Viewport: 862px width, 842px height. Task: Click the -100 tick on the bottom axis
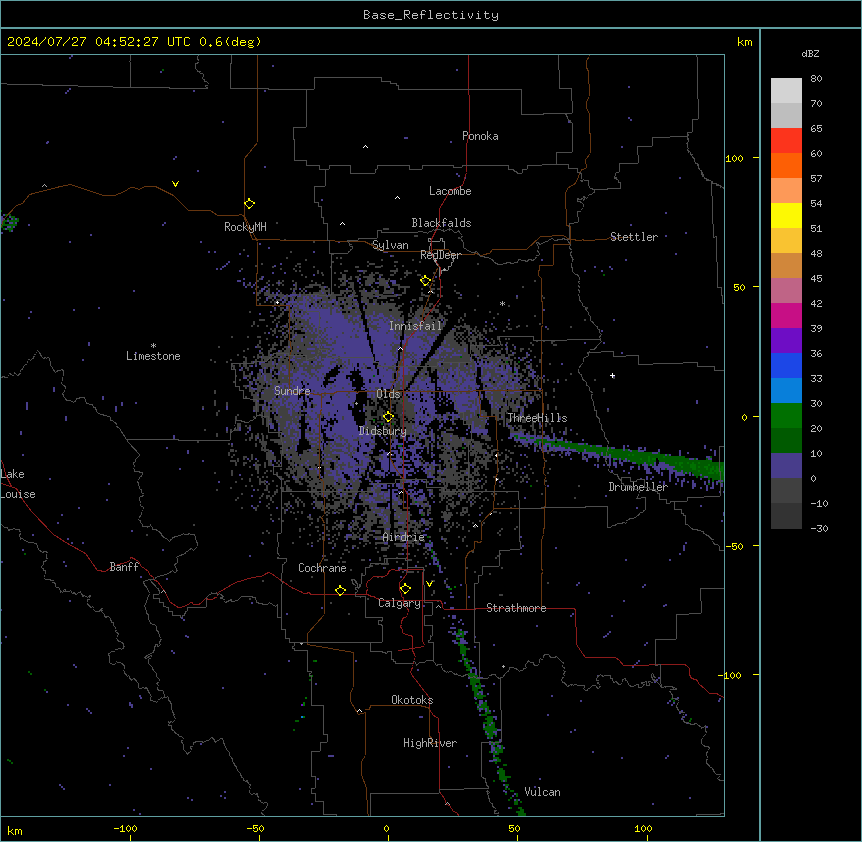[x=125, y=828]
